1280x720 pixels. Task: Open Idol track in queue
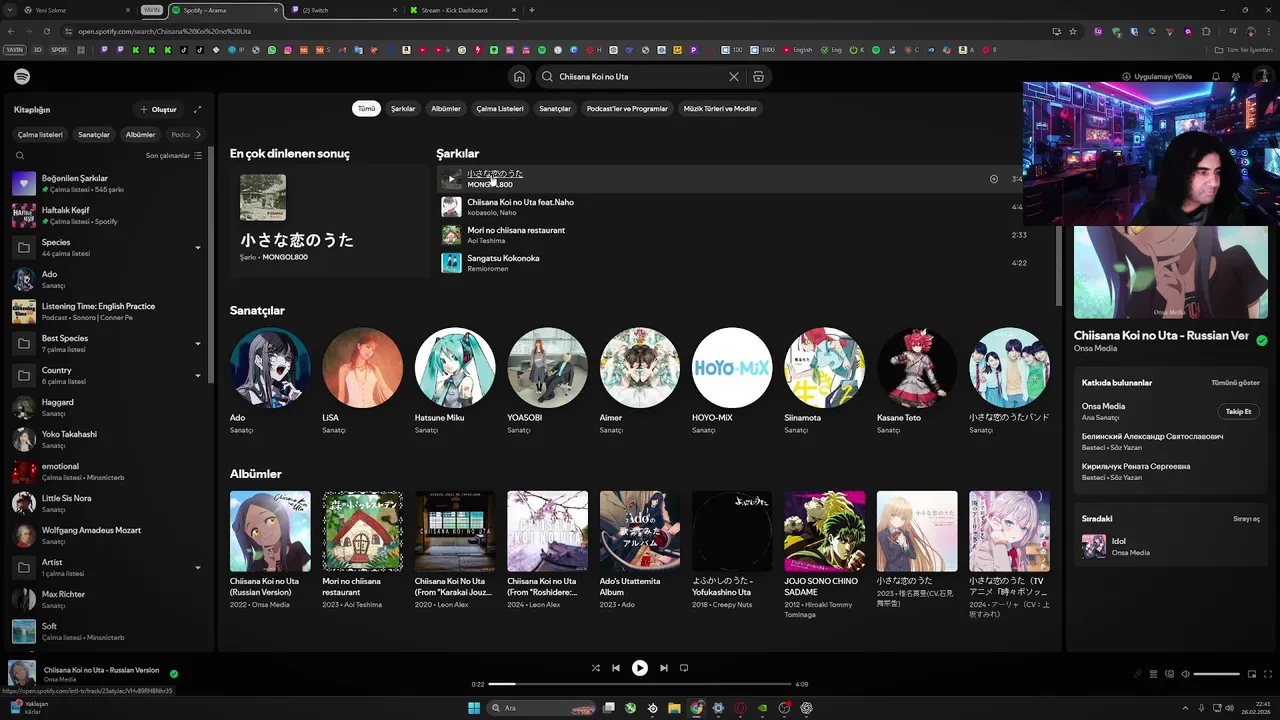[x=1170, y=547]
